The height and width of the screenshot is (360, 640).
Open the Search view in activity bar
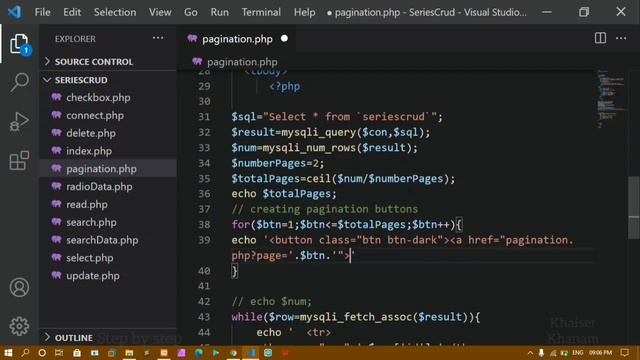19,83
